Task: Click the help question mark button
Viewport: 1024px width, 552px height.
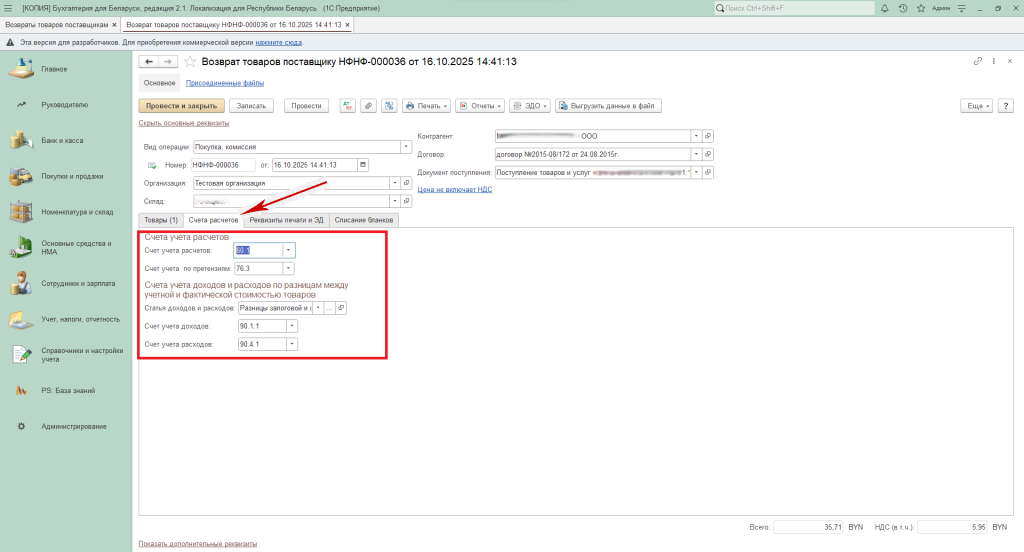Action: pyautogui.click(x=1005, y=105)
